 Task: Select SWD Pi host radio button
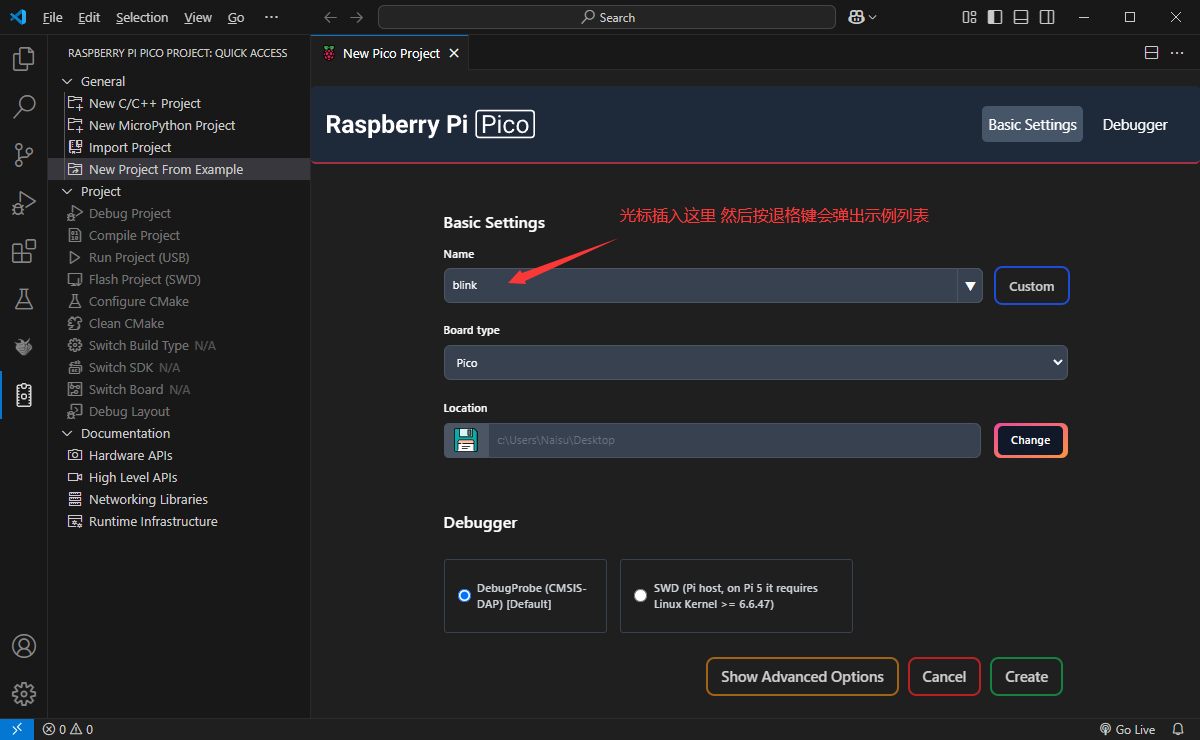[640, 595]
